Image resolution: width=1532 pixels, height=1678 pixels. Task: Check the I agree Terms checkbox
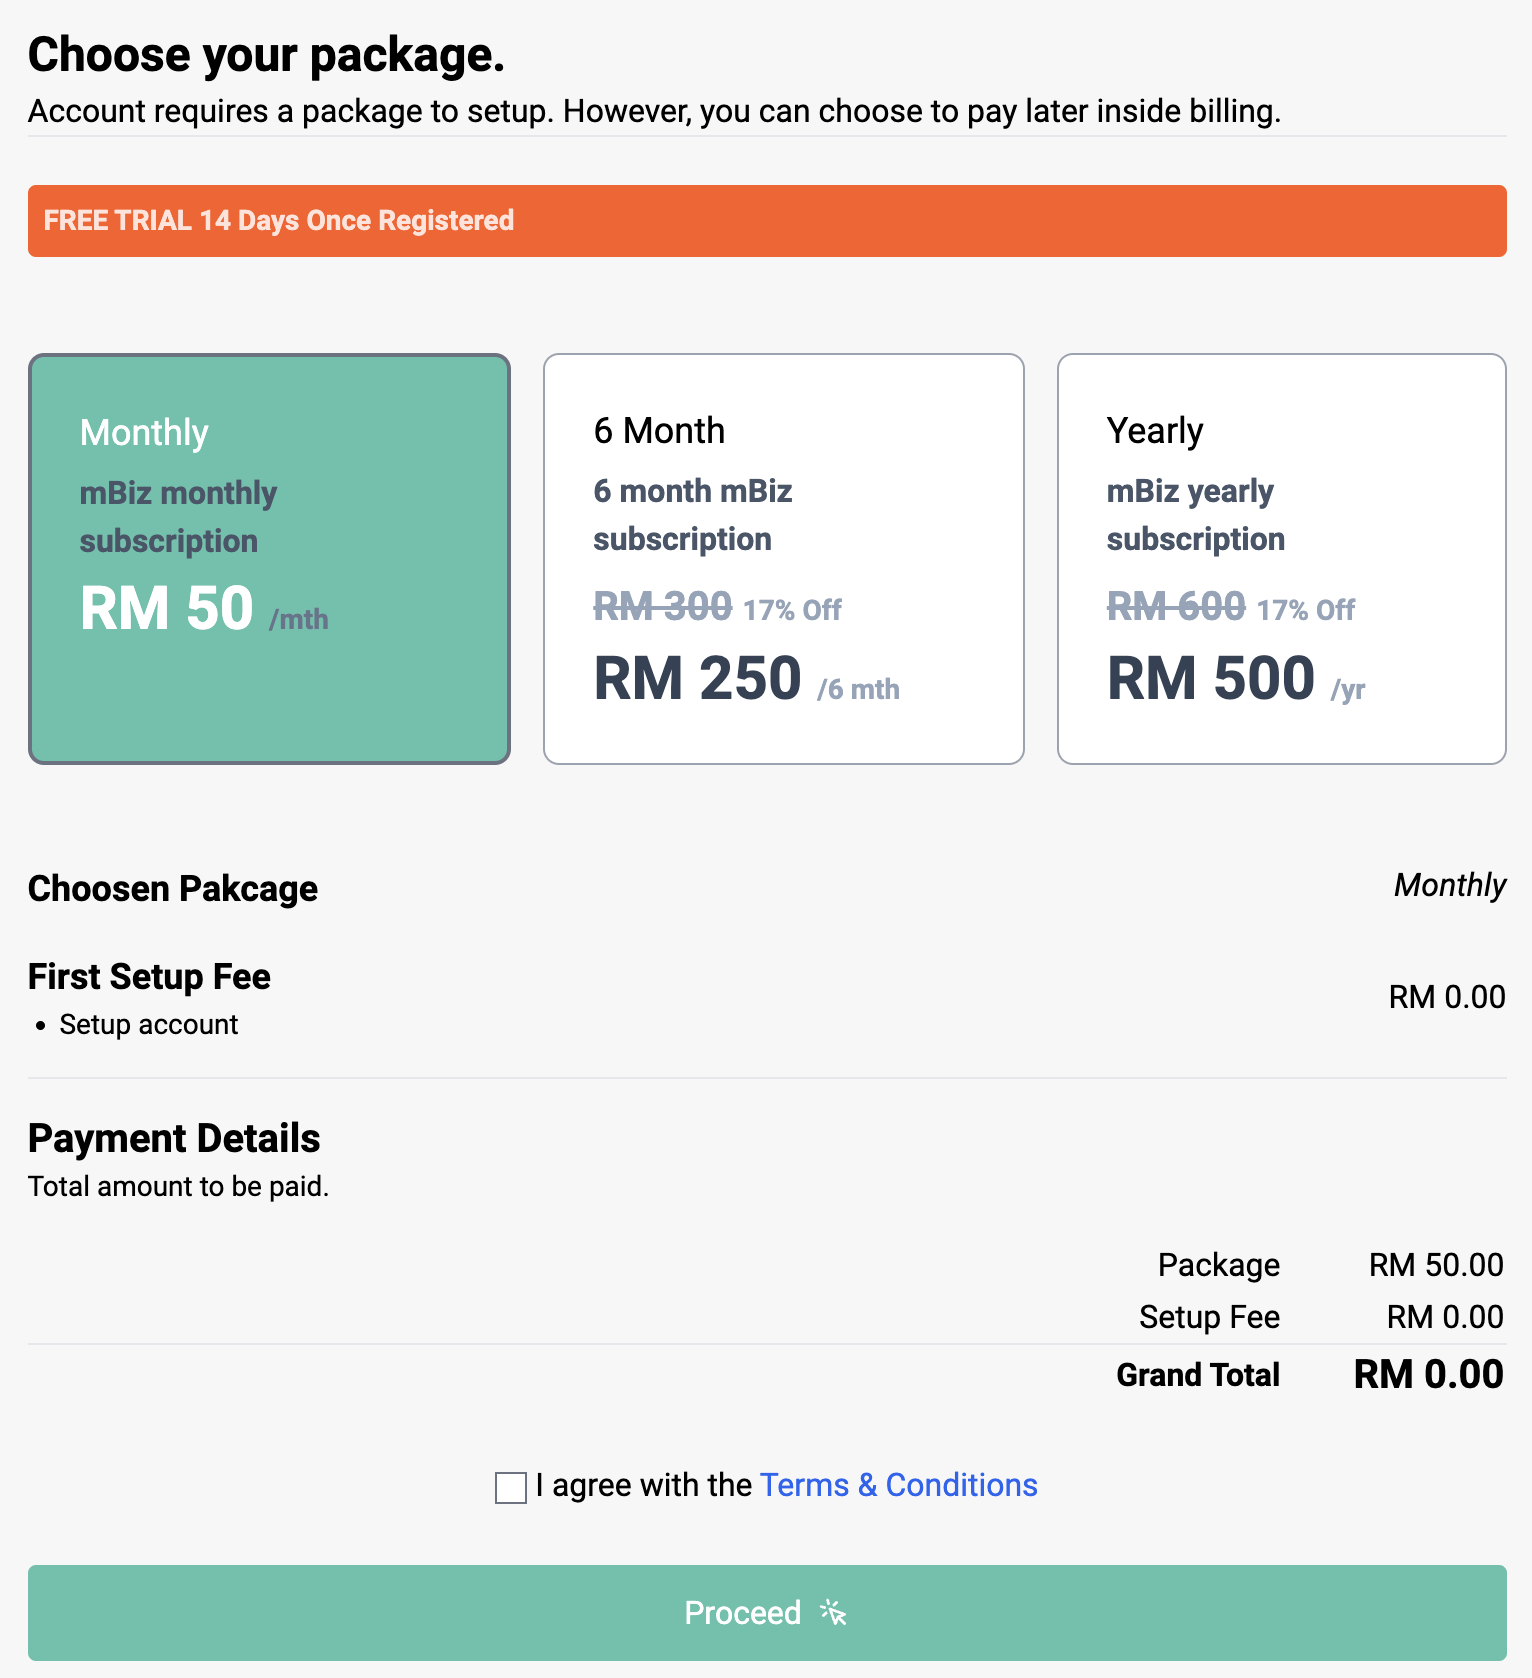(510, 1487)
